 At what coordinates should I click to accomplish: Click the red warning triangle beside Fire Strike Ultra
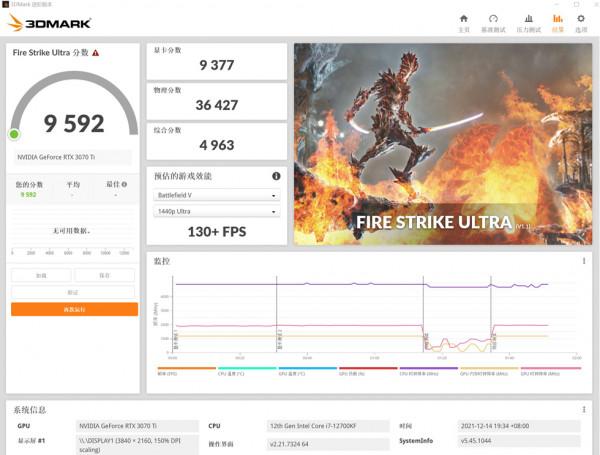coord(96,53)
